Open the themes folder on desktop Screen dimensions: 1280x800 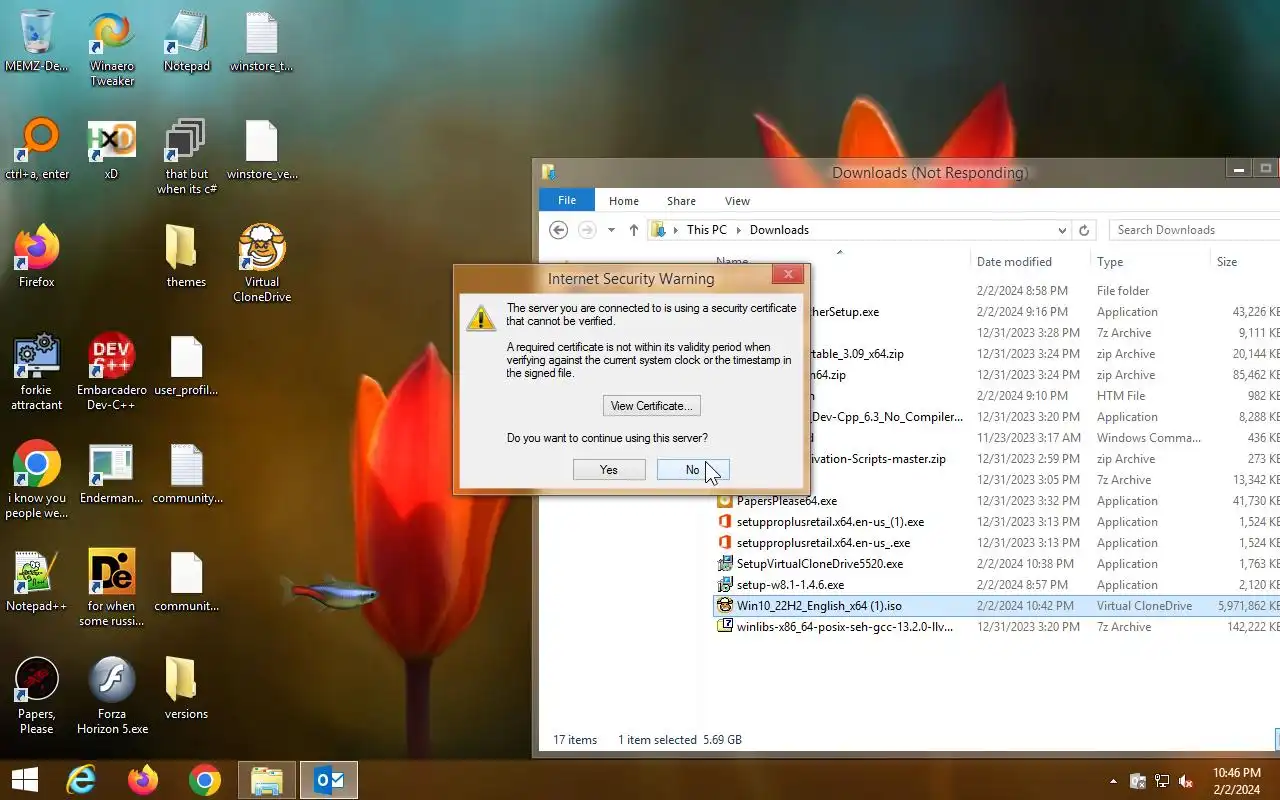[186, 256]
